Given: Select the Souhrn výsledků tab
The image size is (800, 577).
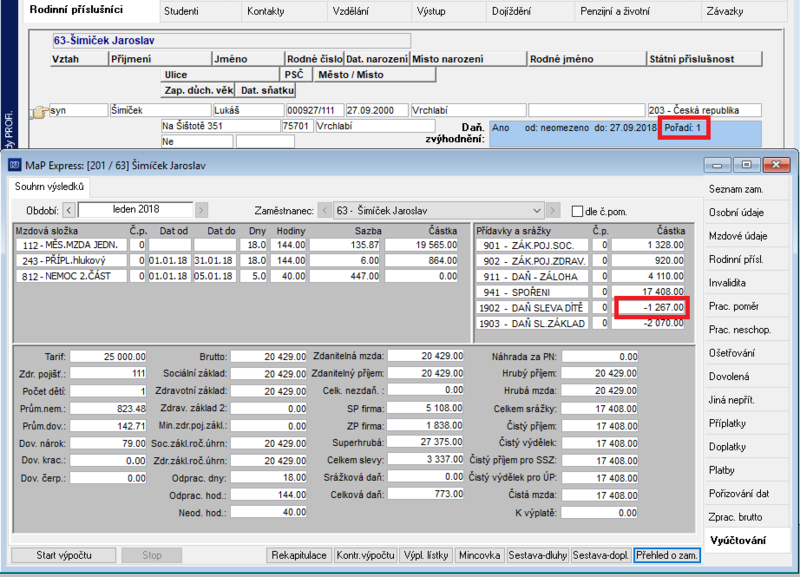Looking at the screenshot, I should [49, 187].
